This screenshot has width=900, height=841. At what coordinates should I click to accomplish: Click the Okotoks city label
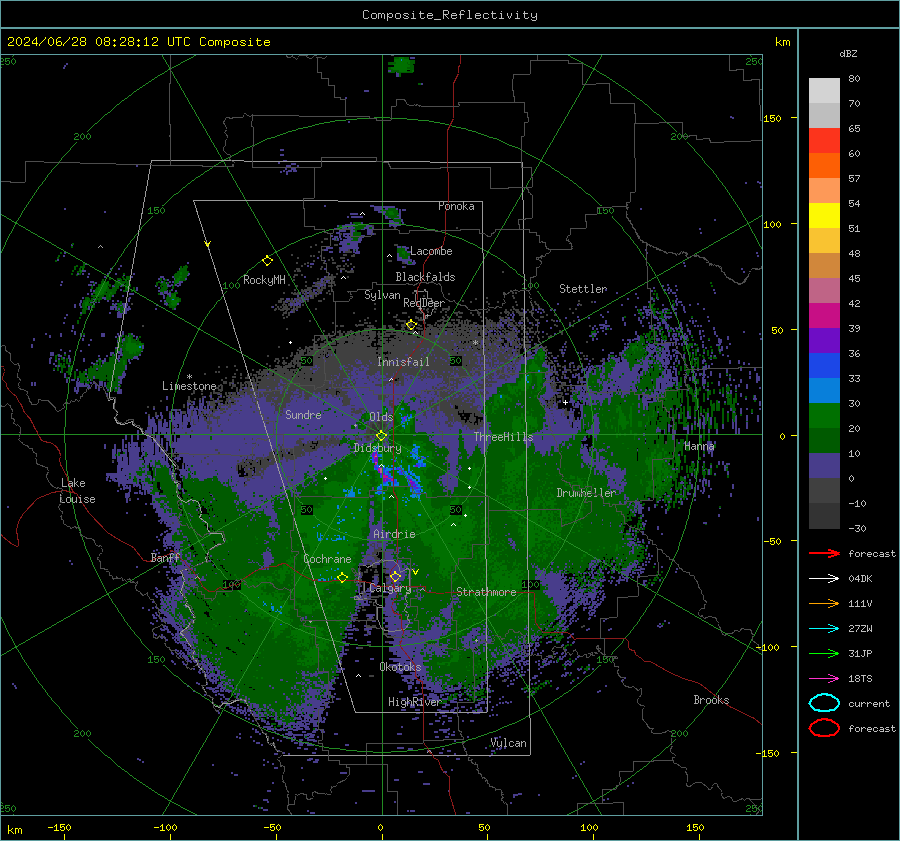coord(400,667)
